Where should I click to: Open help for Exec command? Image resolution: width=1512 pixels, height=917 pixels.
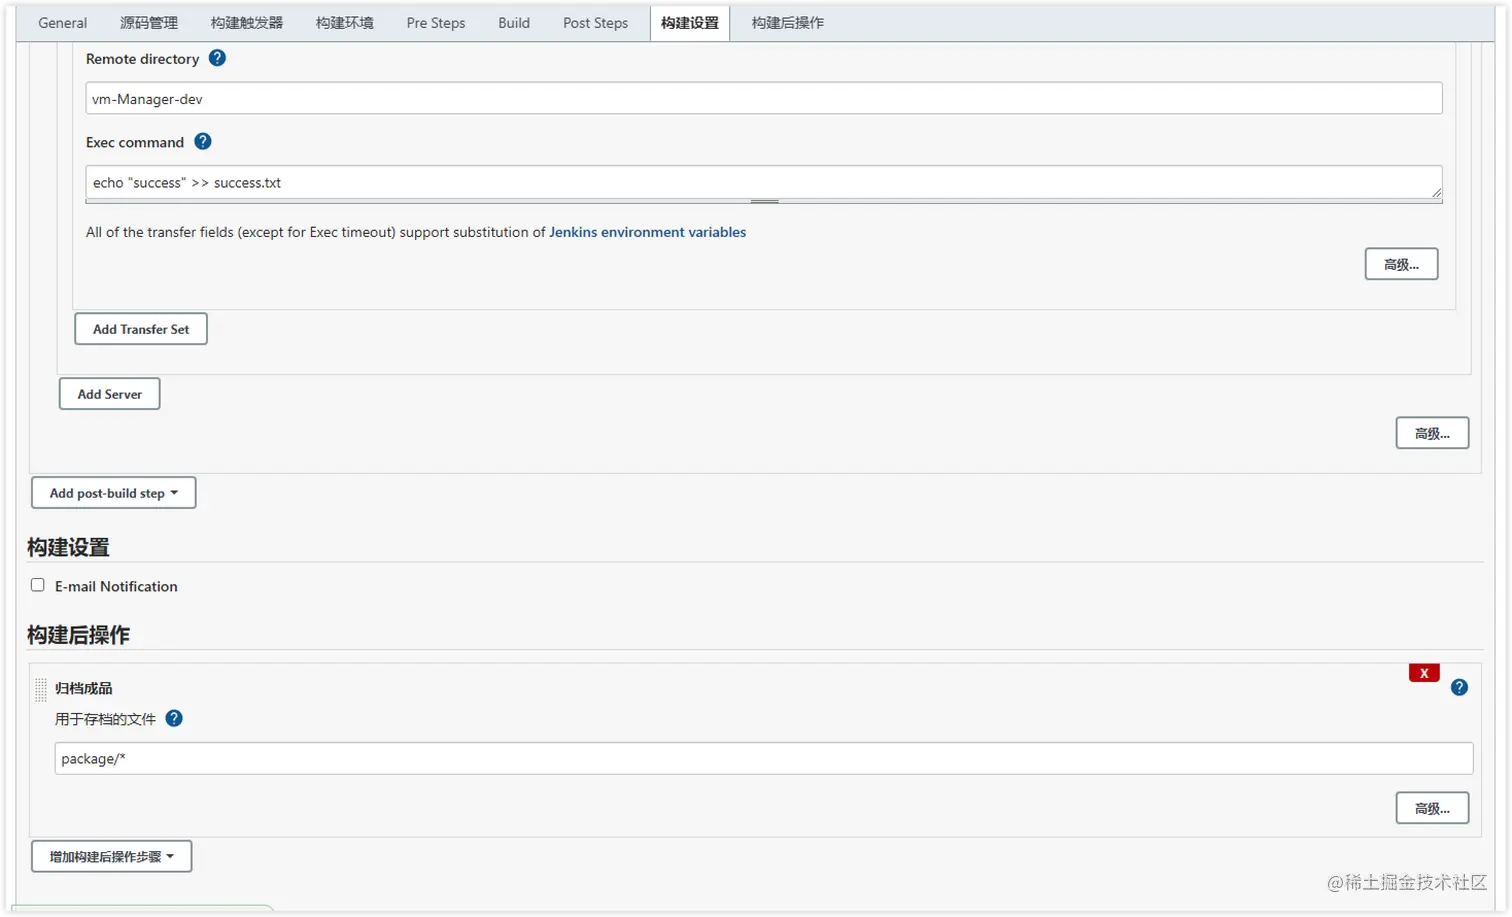point(203,141)
